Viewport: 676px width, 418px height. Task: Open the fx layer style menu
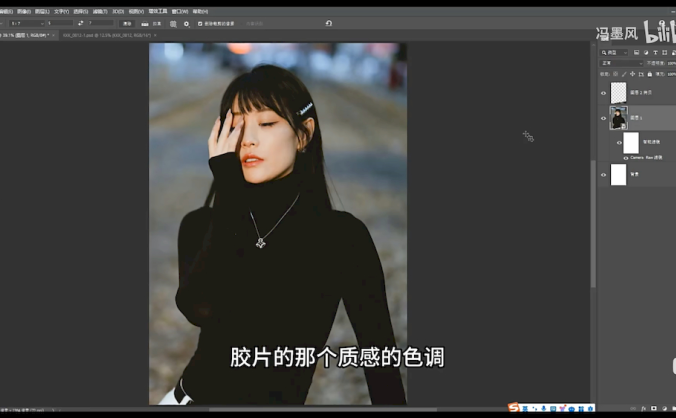[x=643, y=408]
